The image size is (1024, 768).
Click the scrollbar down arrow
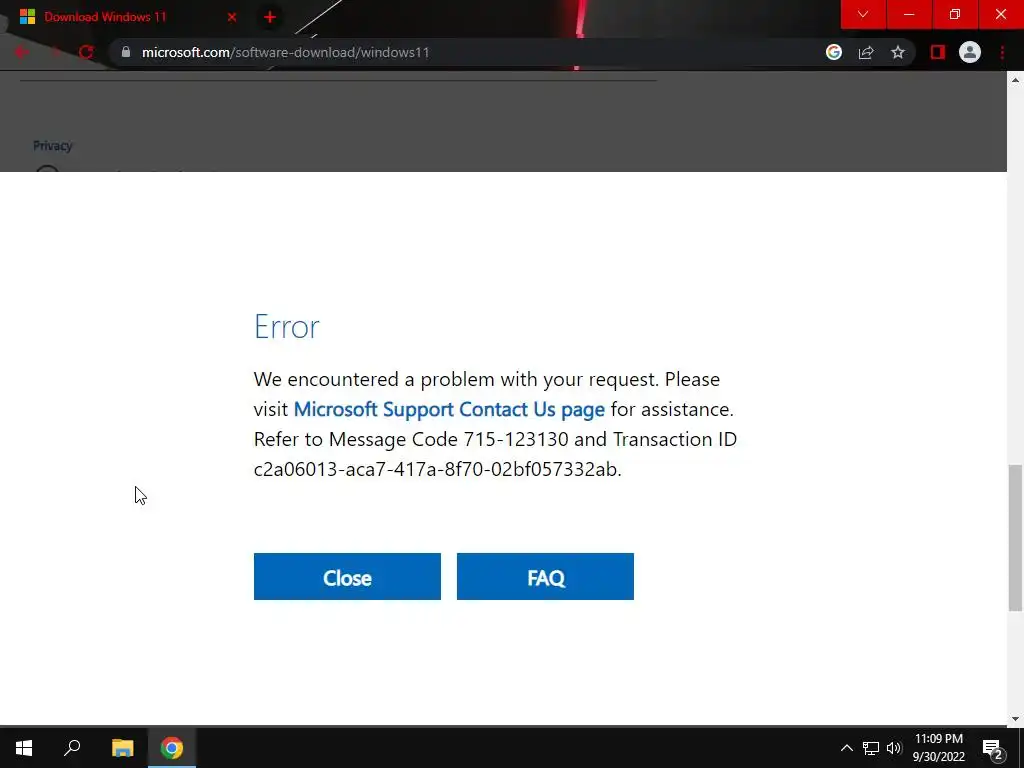pos(1015,719)
